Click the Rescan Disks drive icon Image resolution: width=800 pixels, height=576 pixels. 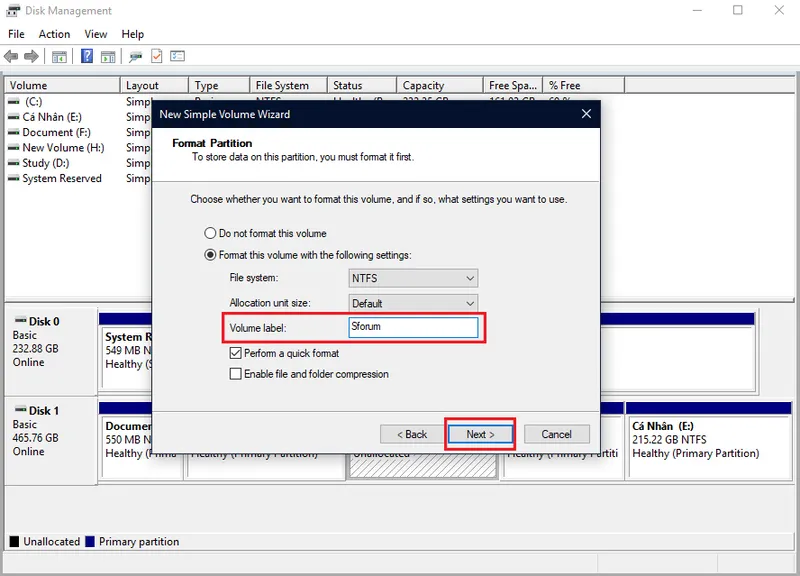[x=136, y=57]
